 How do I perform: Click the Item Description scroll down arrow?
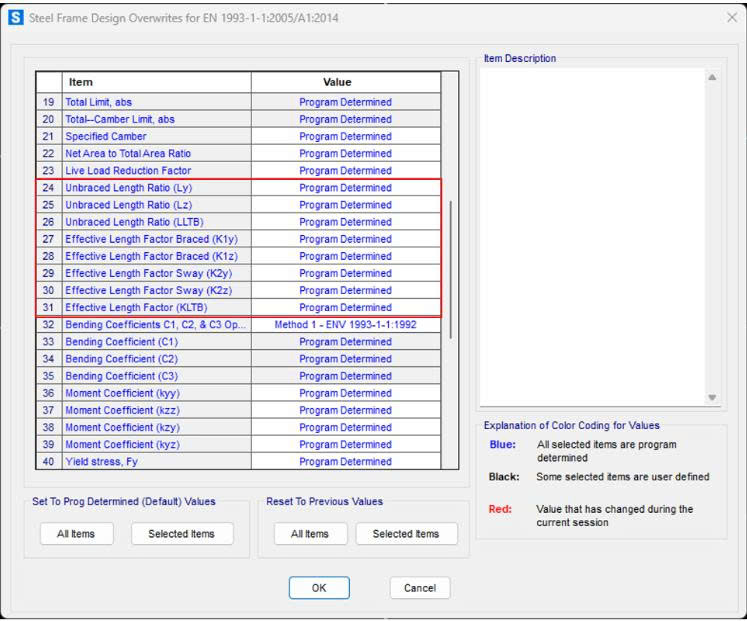click(712, 397)
